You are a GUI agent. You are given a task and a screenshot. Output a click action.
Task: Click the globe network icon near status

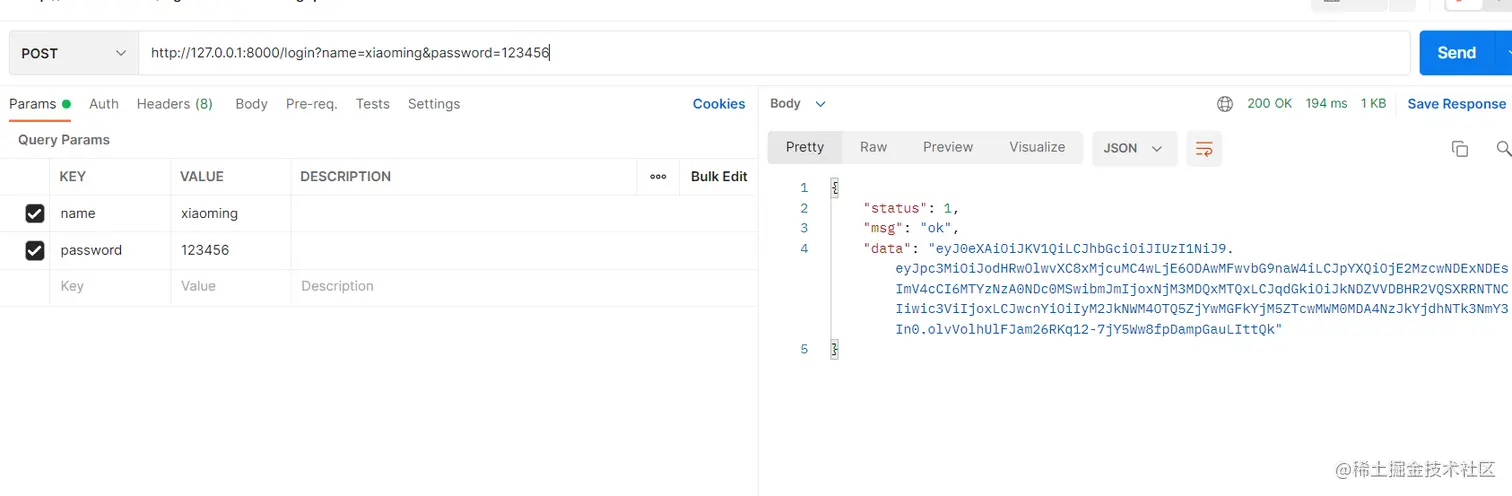point(1225,104)
